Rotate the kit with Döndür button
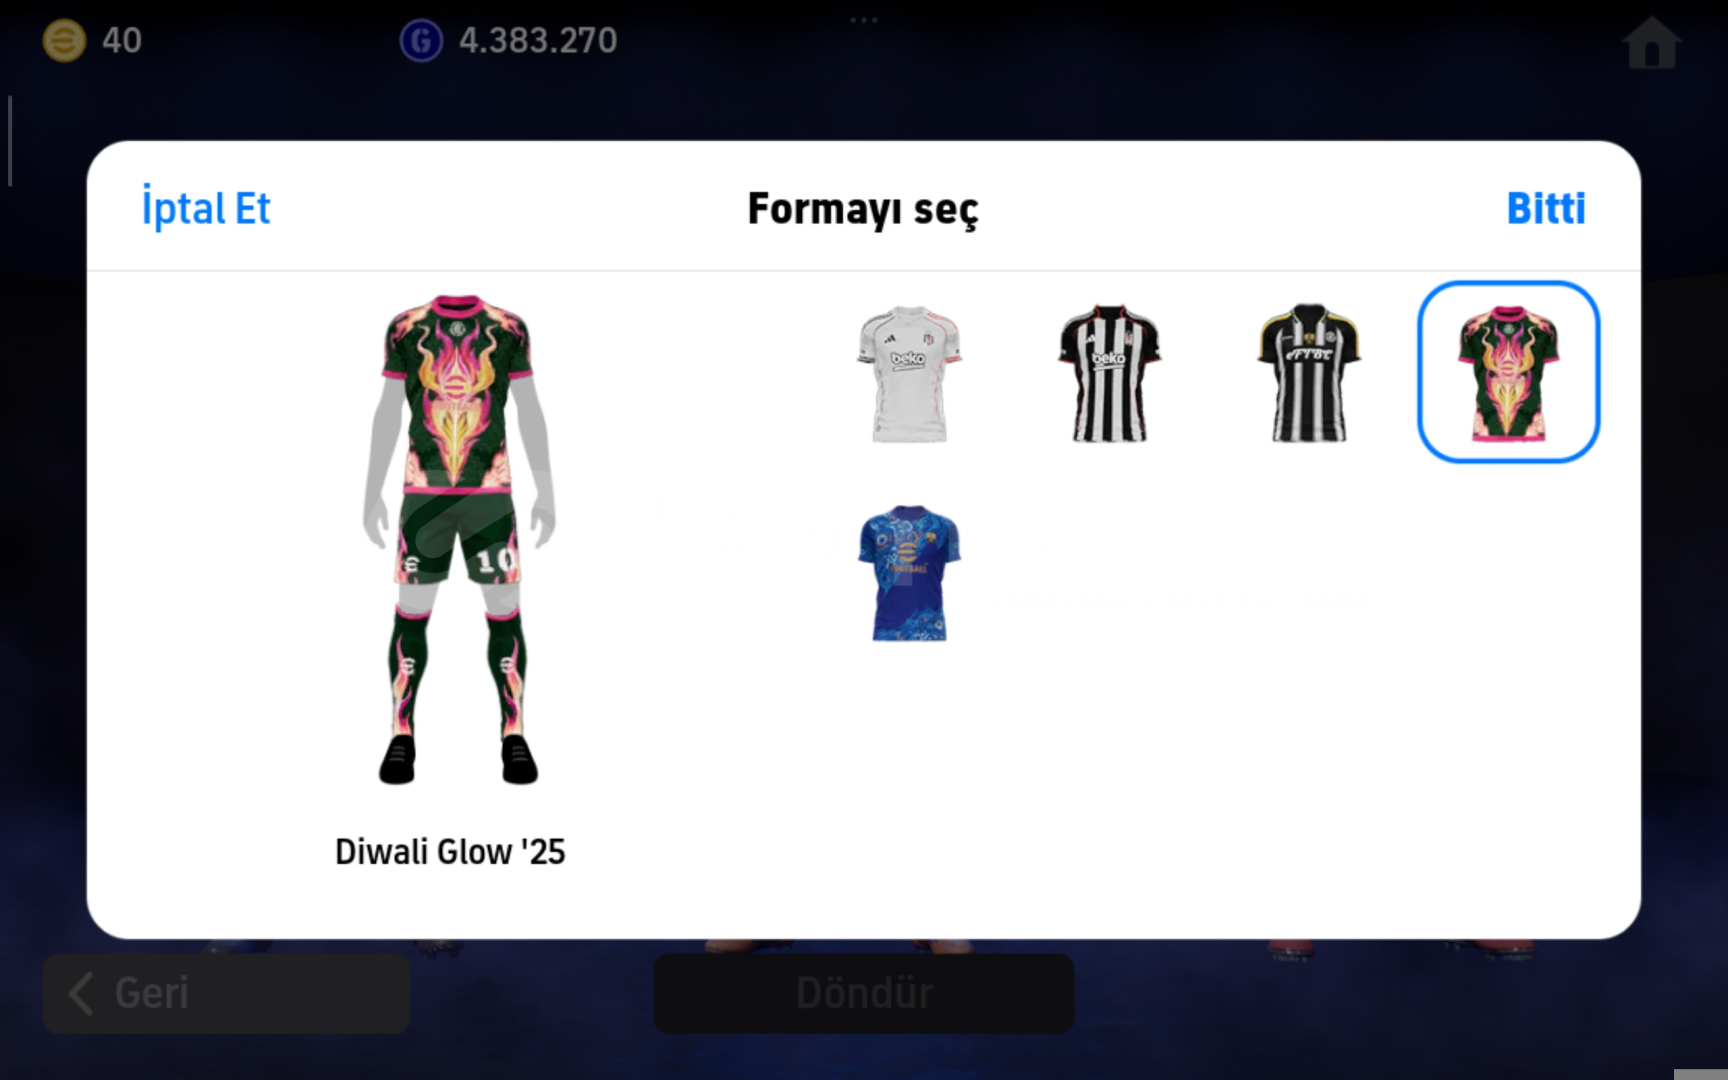 point(864,993)
